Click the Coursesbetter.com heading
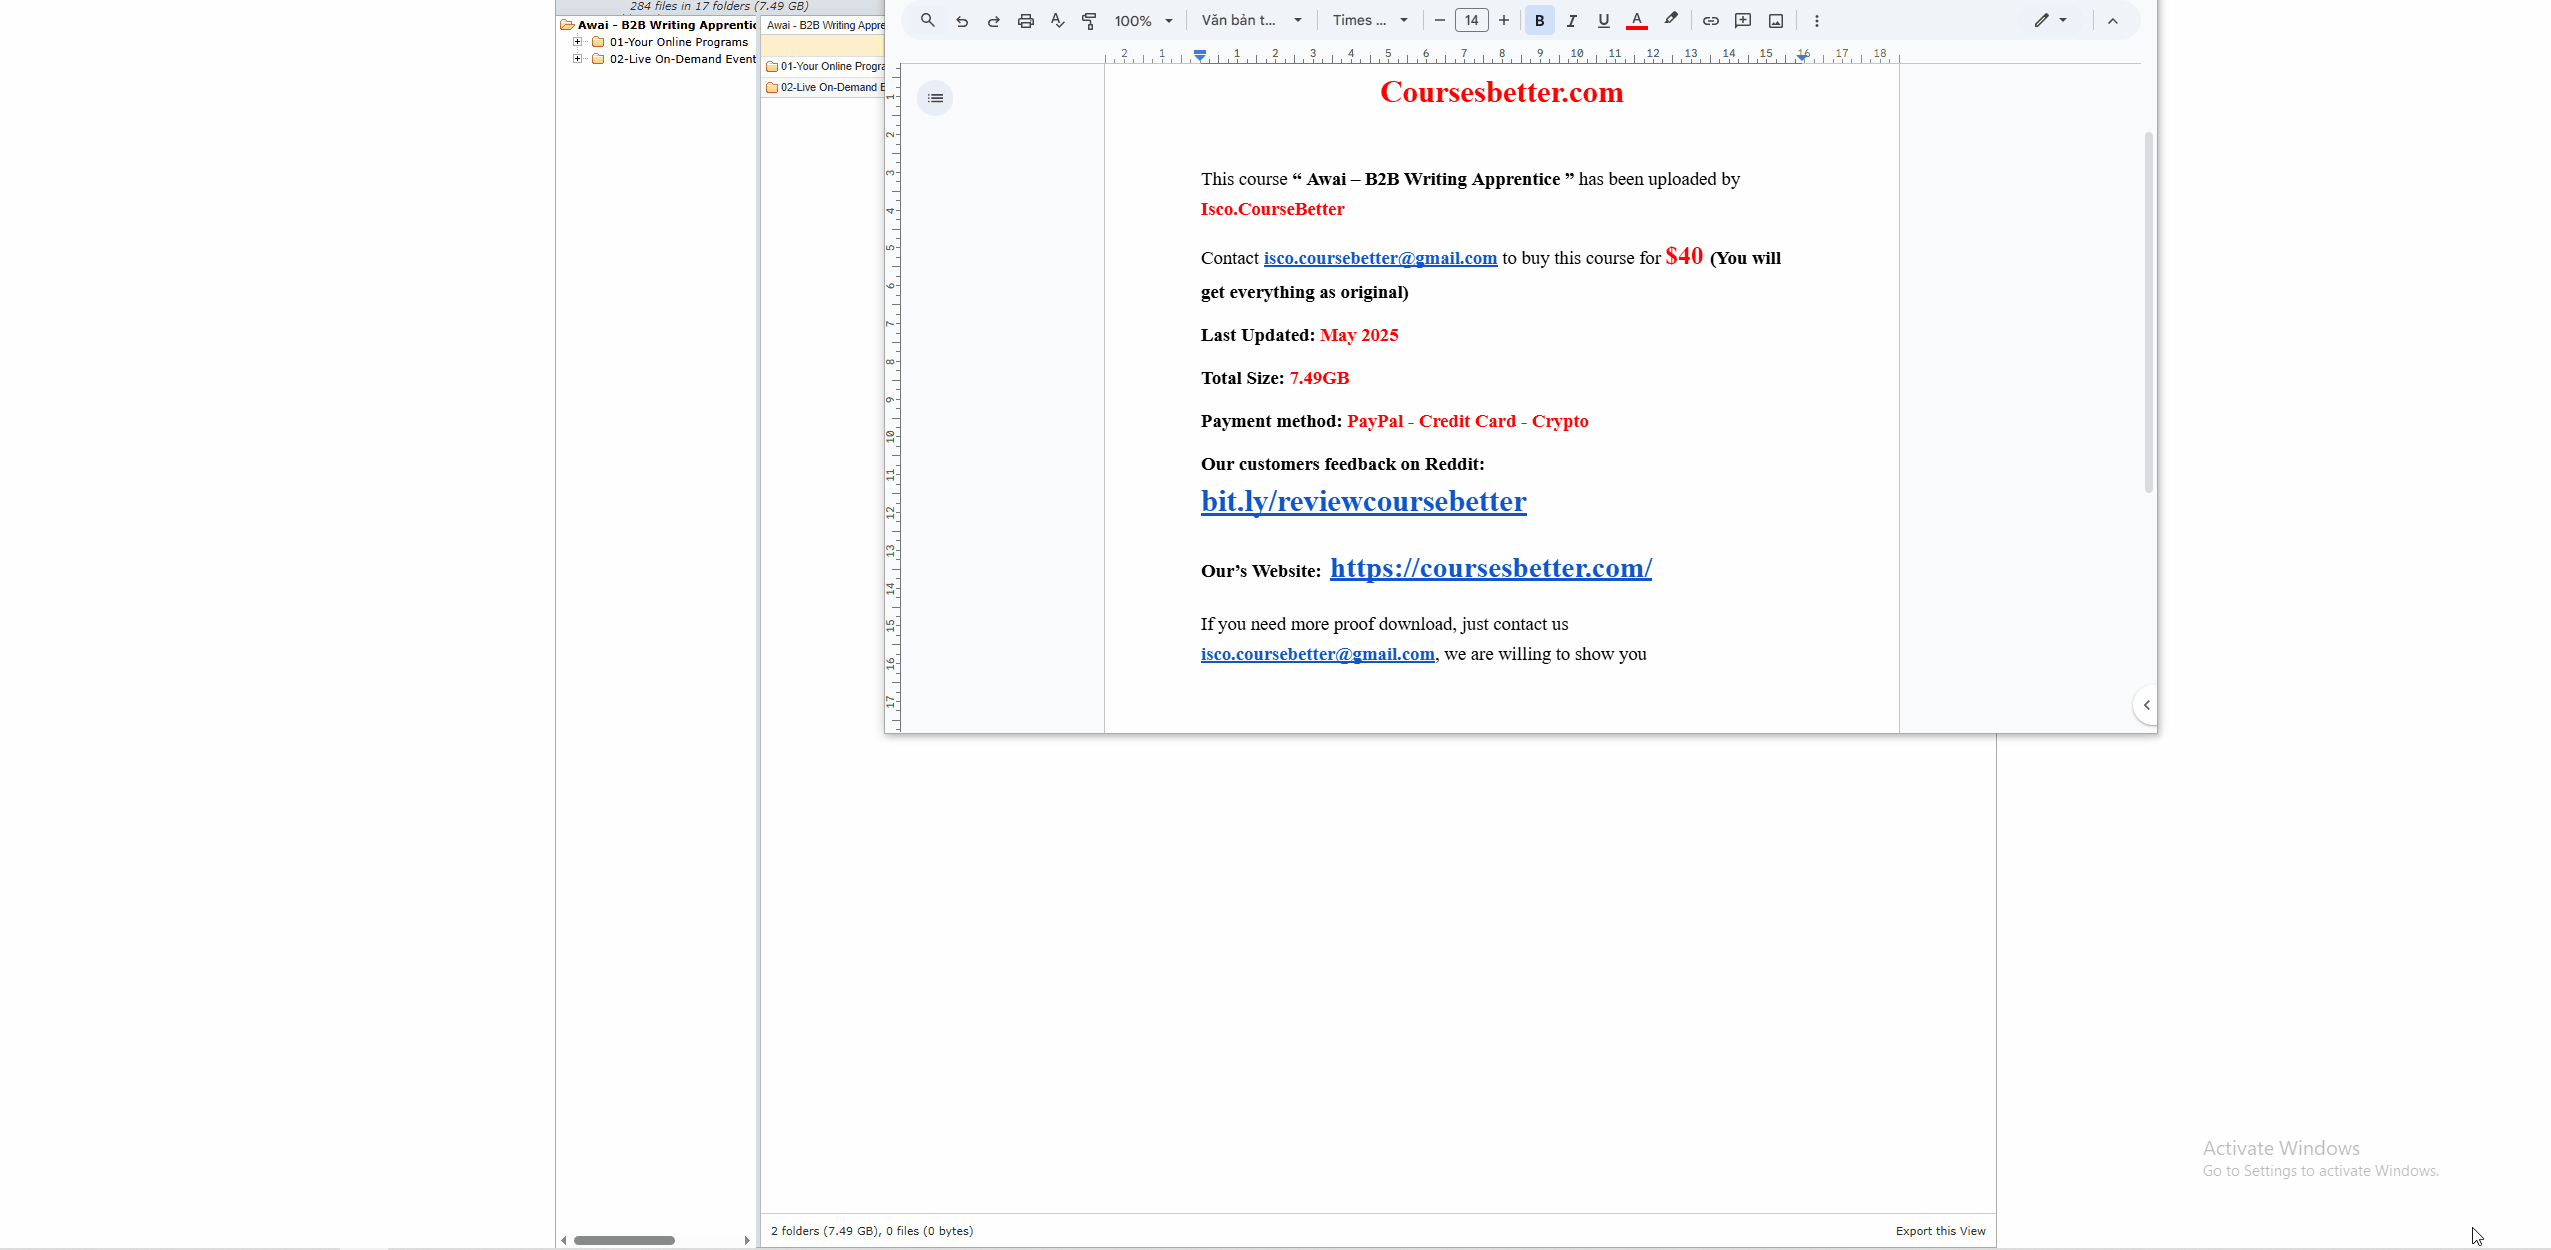 pyautogui.click(x=1501, y=92)
